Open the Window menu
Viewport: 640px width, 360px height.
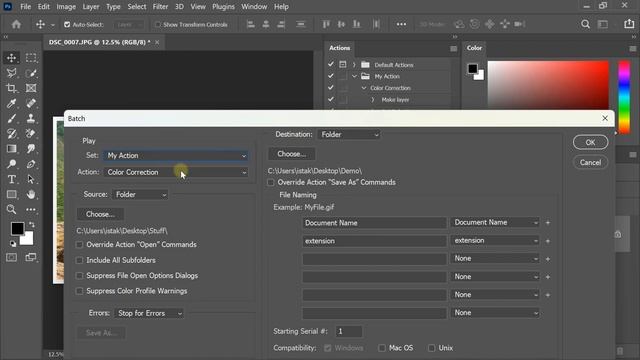tap(254, 7)
